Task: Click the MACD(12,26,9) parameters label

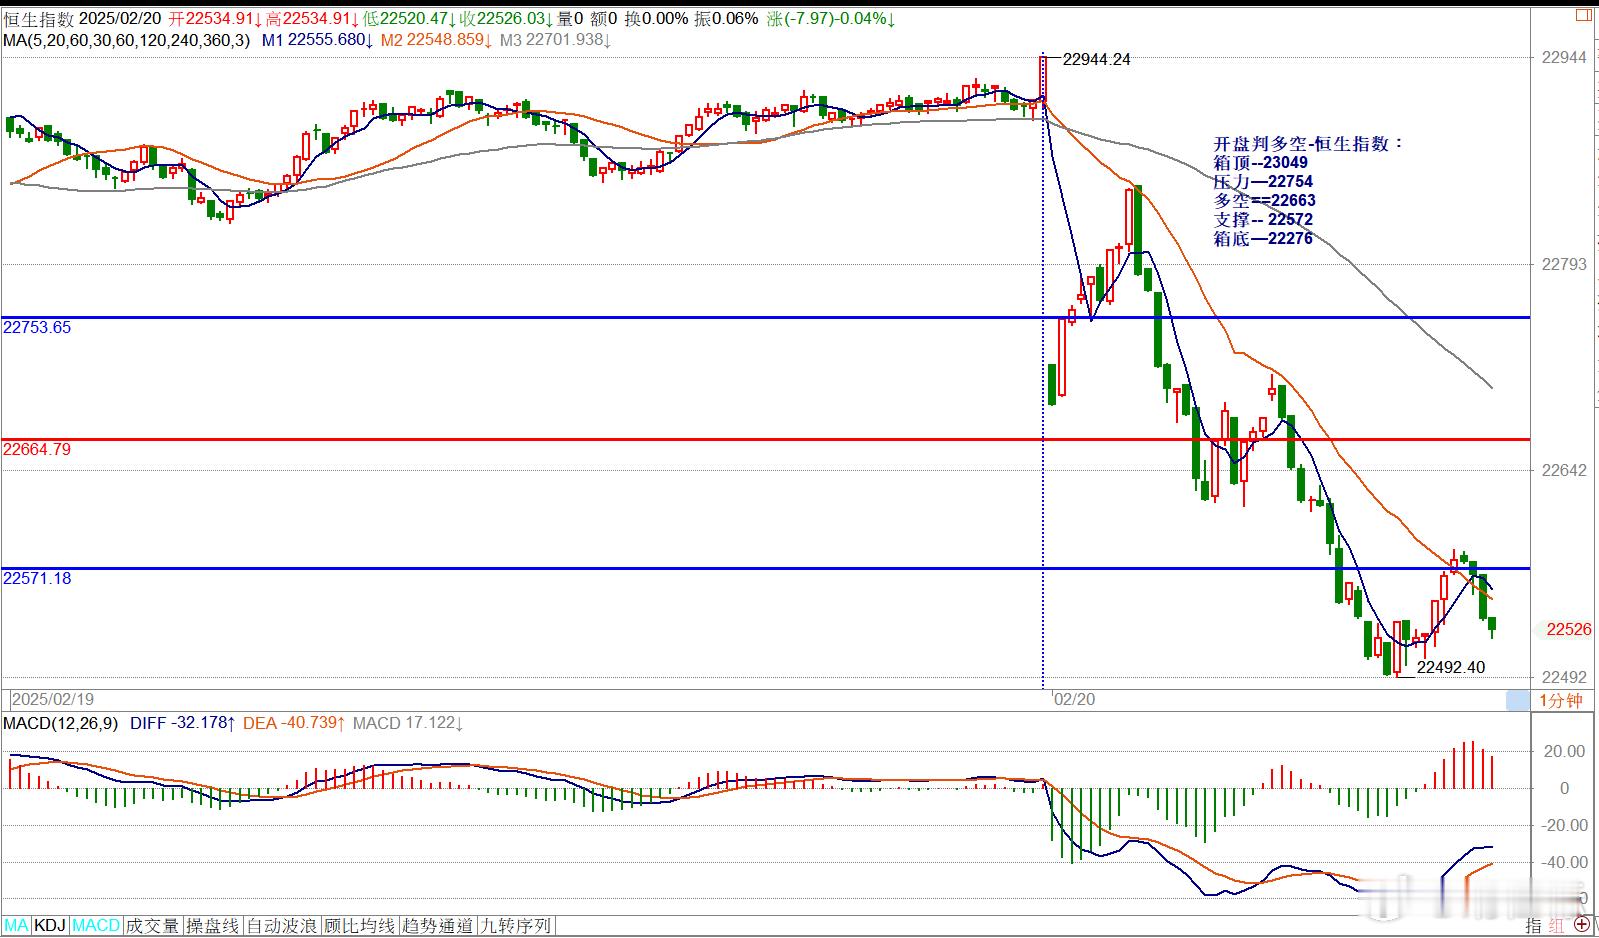Action: [x=61, y=723]
